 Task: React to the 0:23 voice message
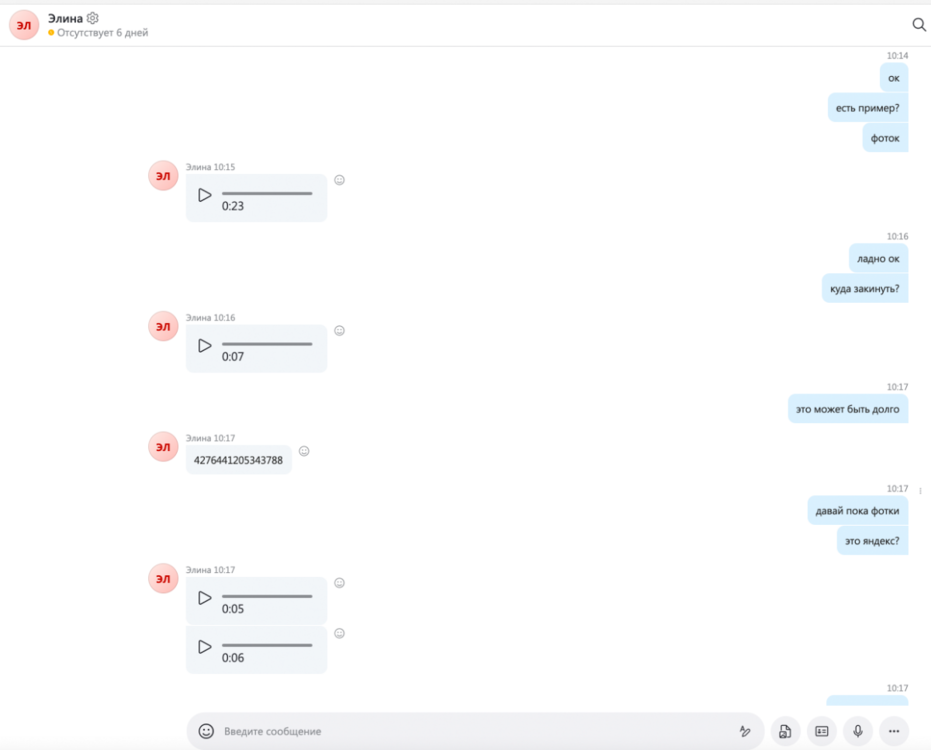[339, 180]
